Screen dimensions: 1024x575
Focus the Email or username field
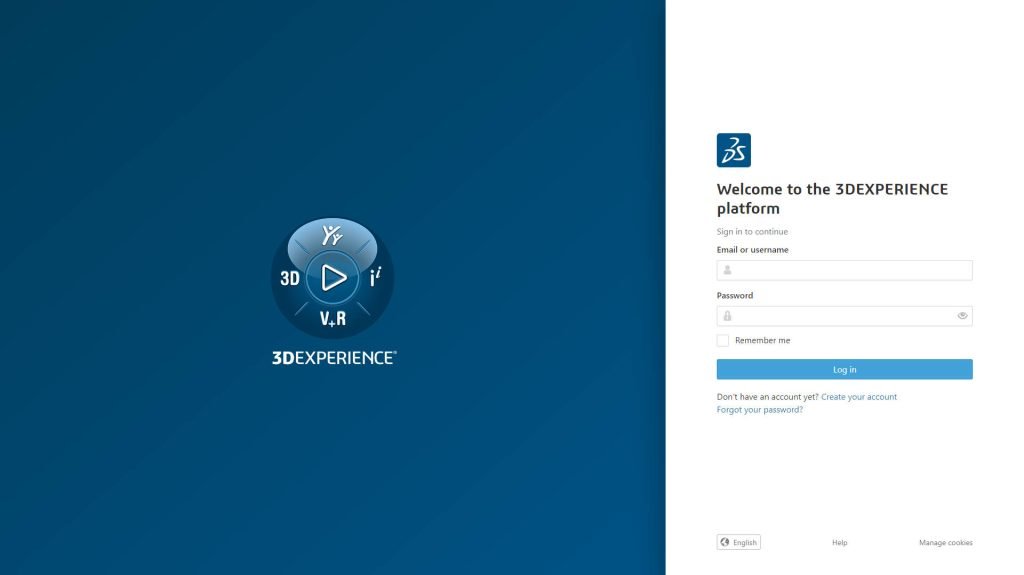[x=844, y=270]
